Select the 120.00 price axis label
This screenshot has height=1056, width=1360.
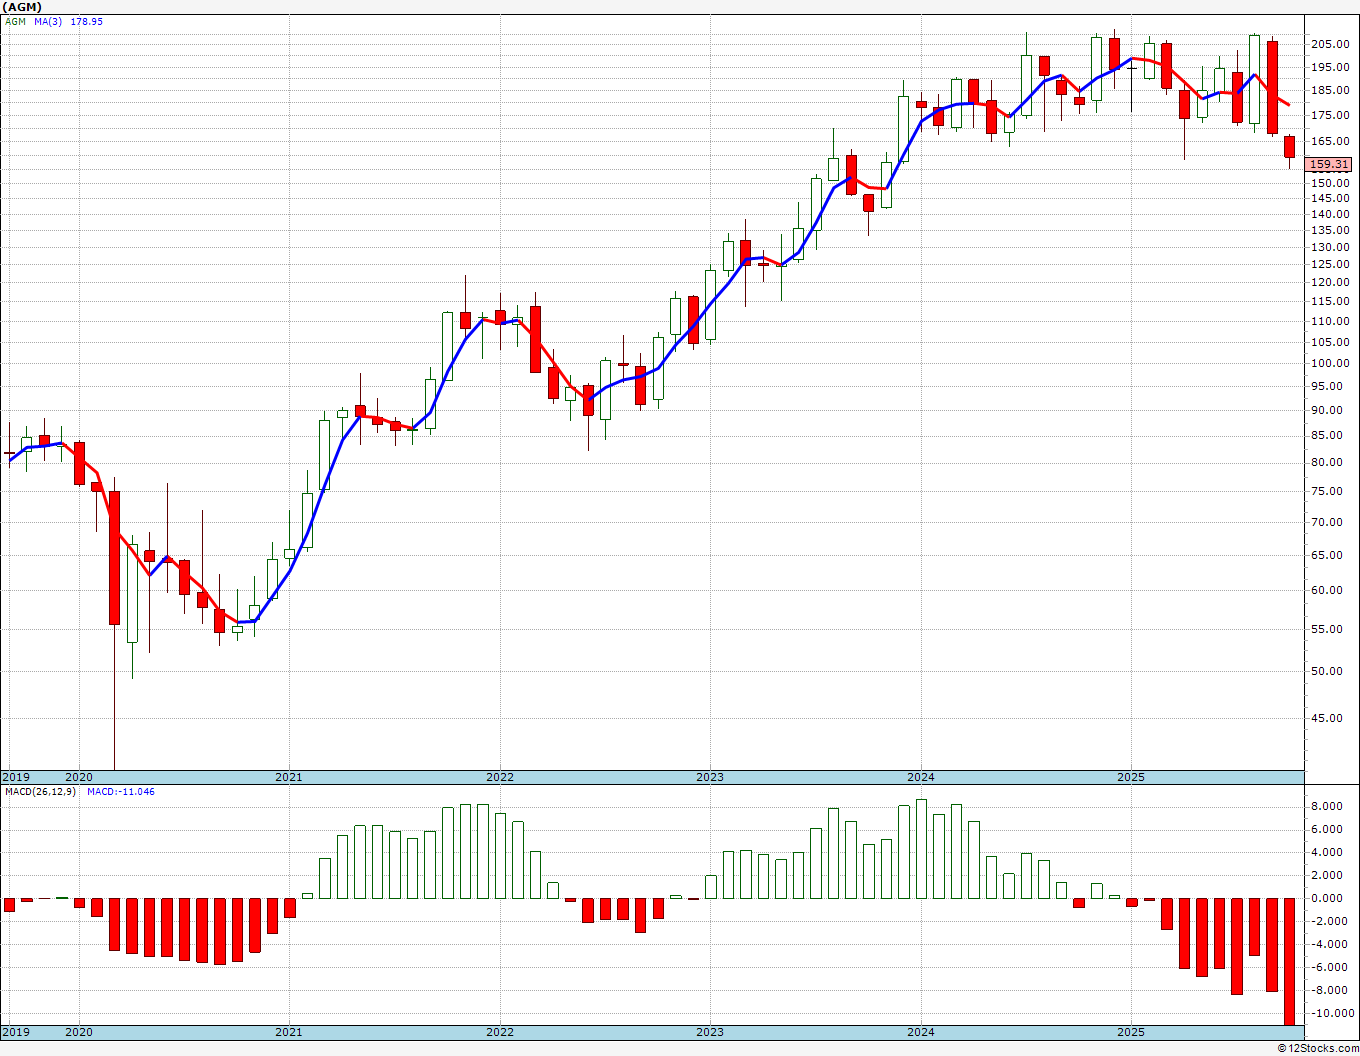pos(1330,282)
